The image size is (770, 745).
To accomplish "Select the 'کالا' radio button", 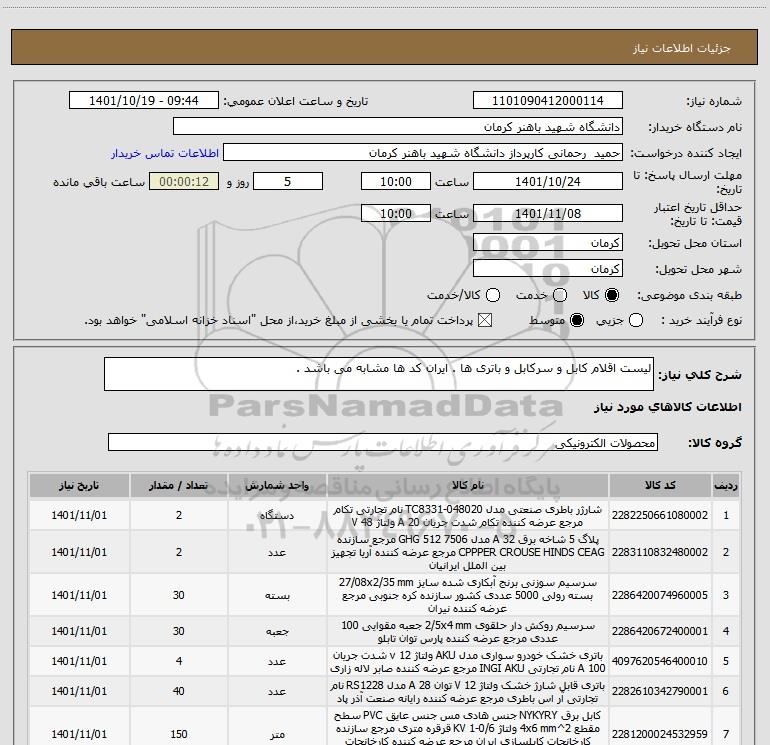I will coord(612,295).
